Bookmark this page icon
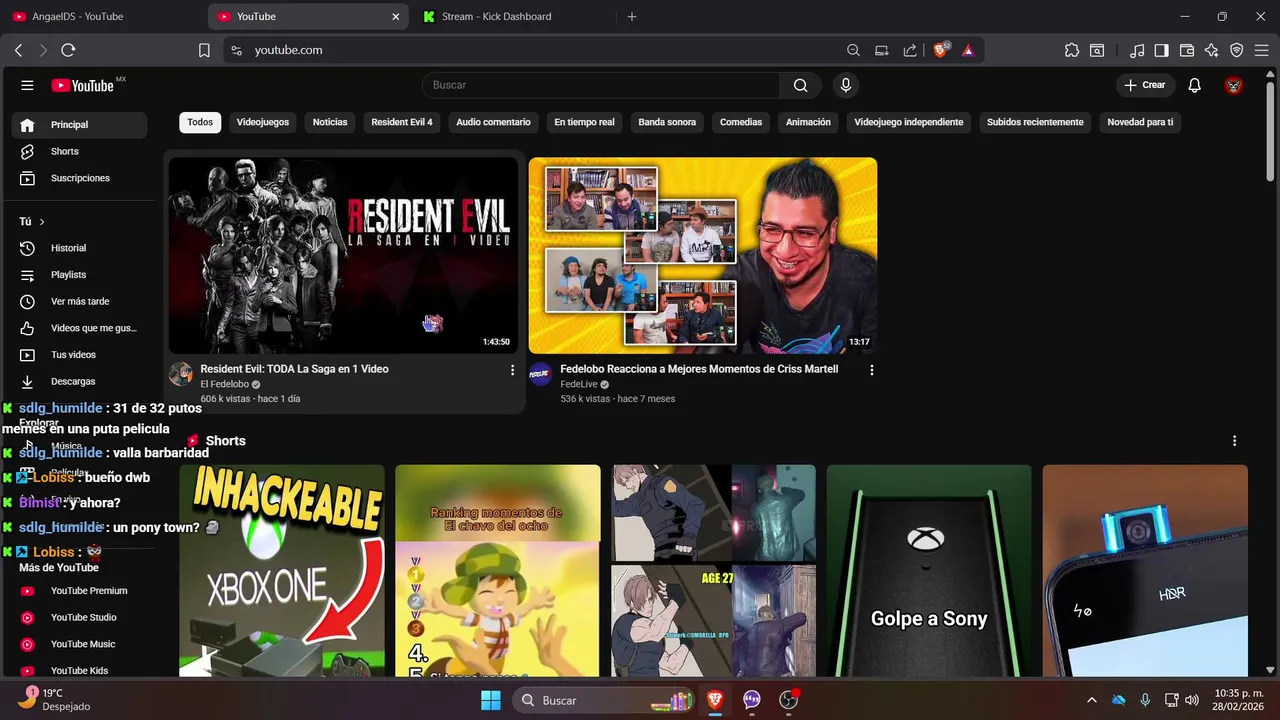1280x720 pixels. point(204,50)
